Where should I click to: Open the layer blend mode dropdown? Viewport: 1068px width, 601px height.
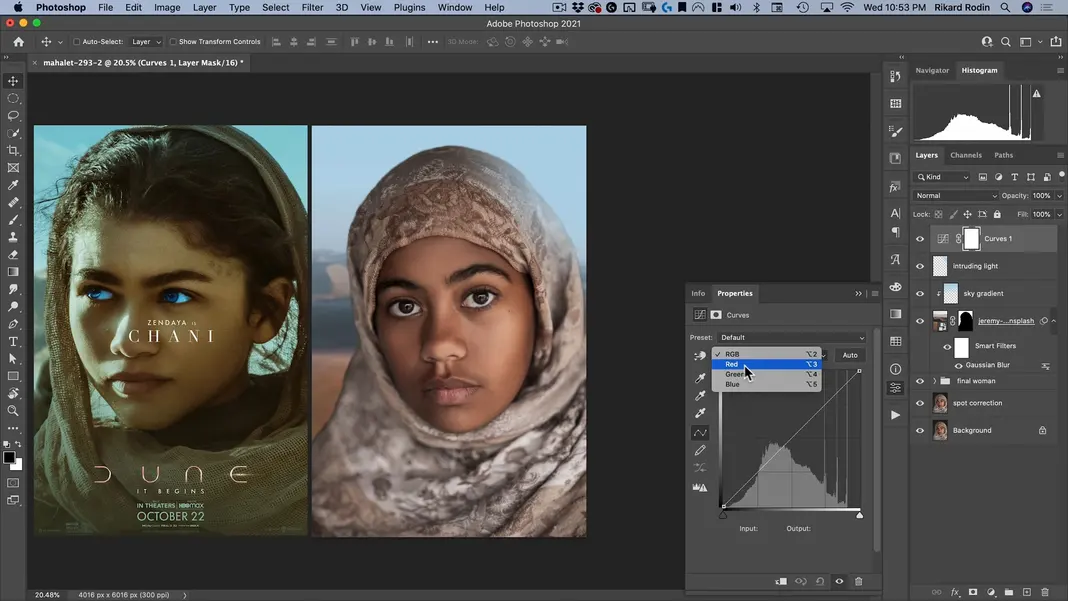pos(956,196)
